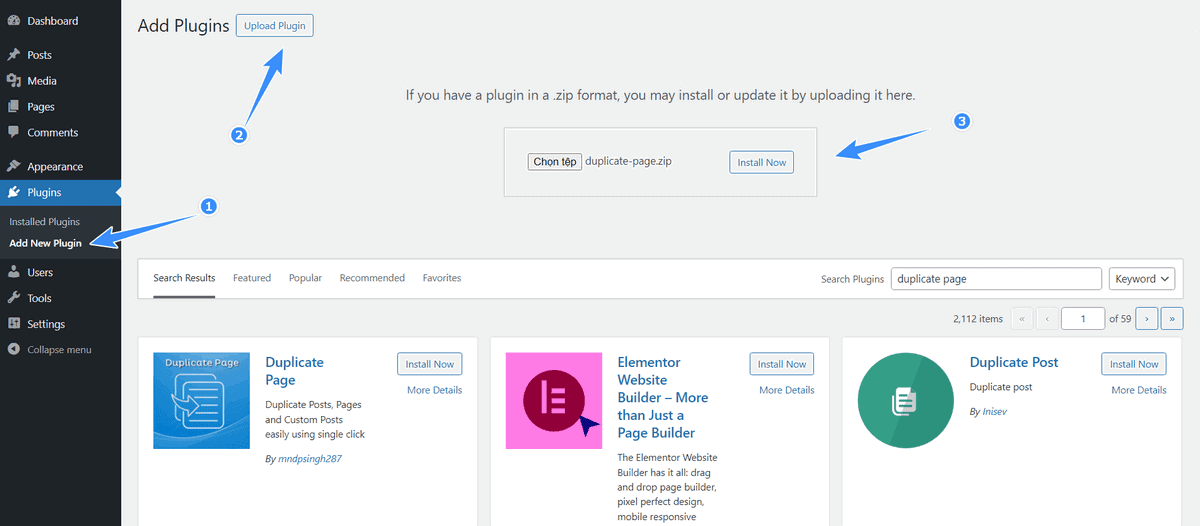
Task: Open Duplicate Post title link
Action: 1014,362
